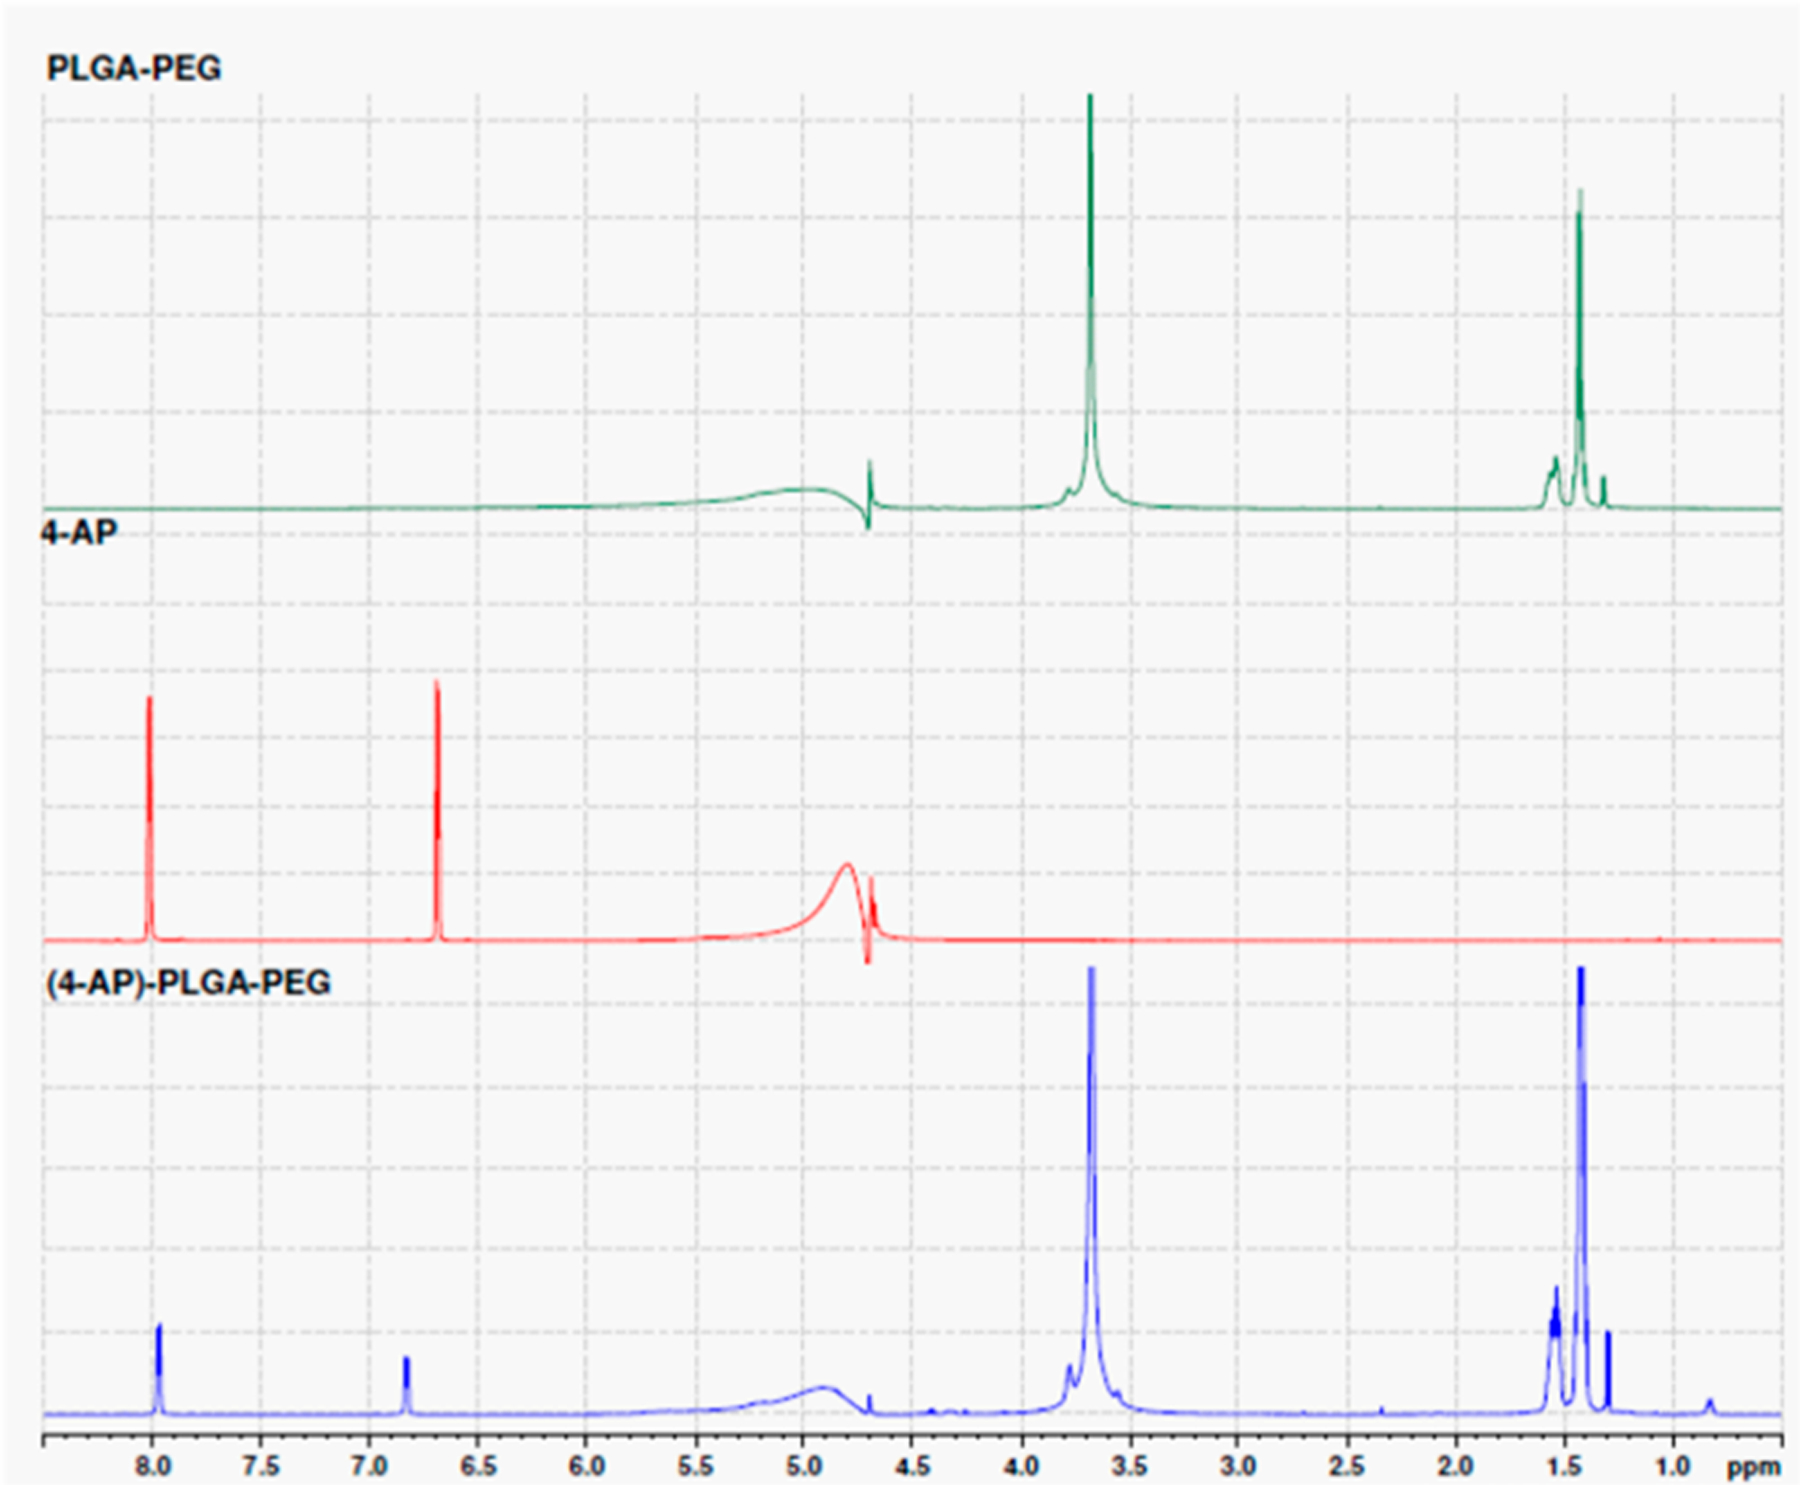Click the small blue peak near 0.85 ppm

[1709, 1406]
